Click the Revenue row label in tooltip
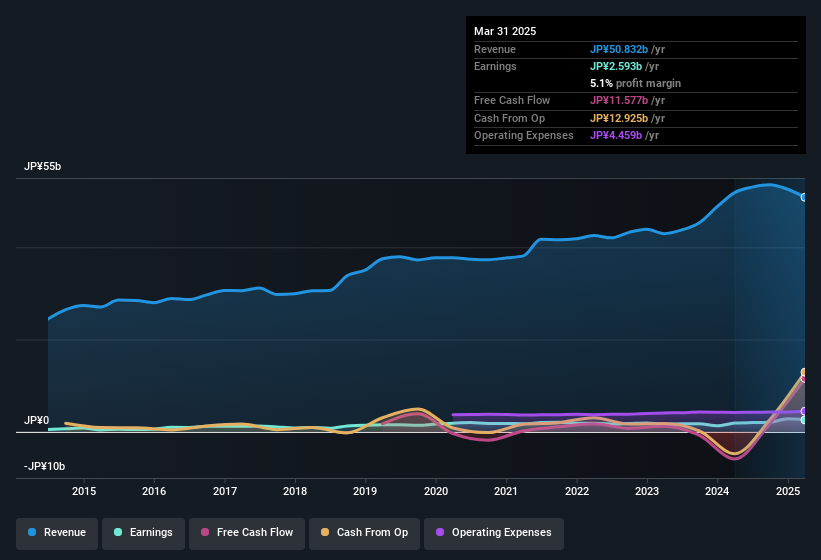 pyautogui.click(x=495, y=49)
